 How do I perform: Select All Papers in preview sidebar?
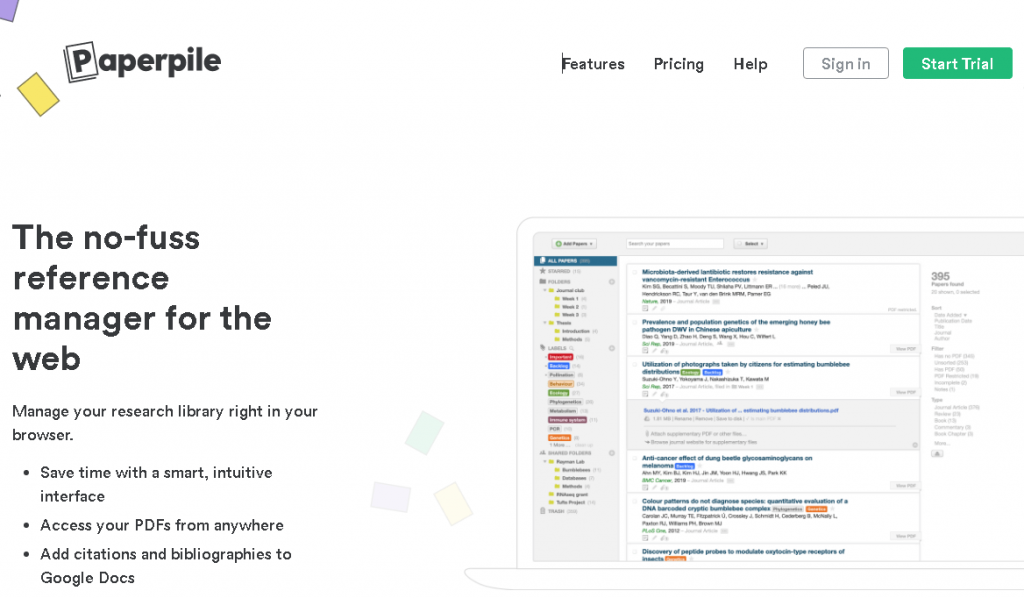point(575,260)
